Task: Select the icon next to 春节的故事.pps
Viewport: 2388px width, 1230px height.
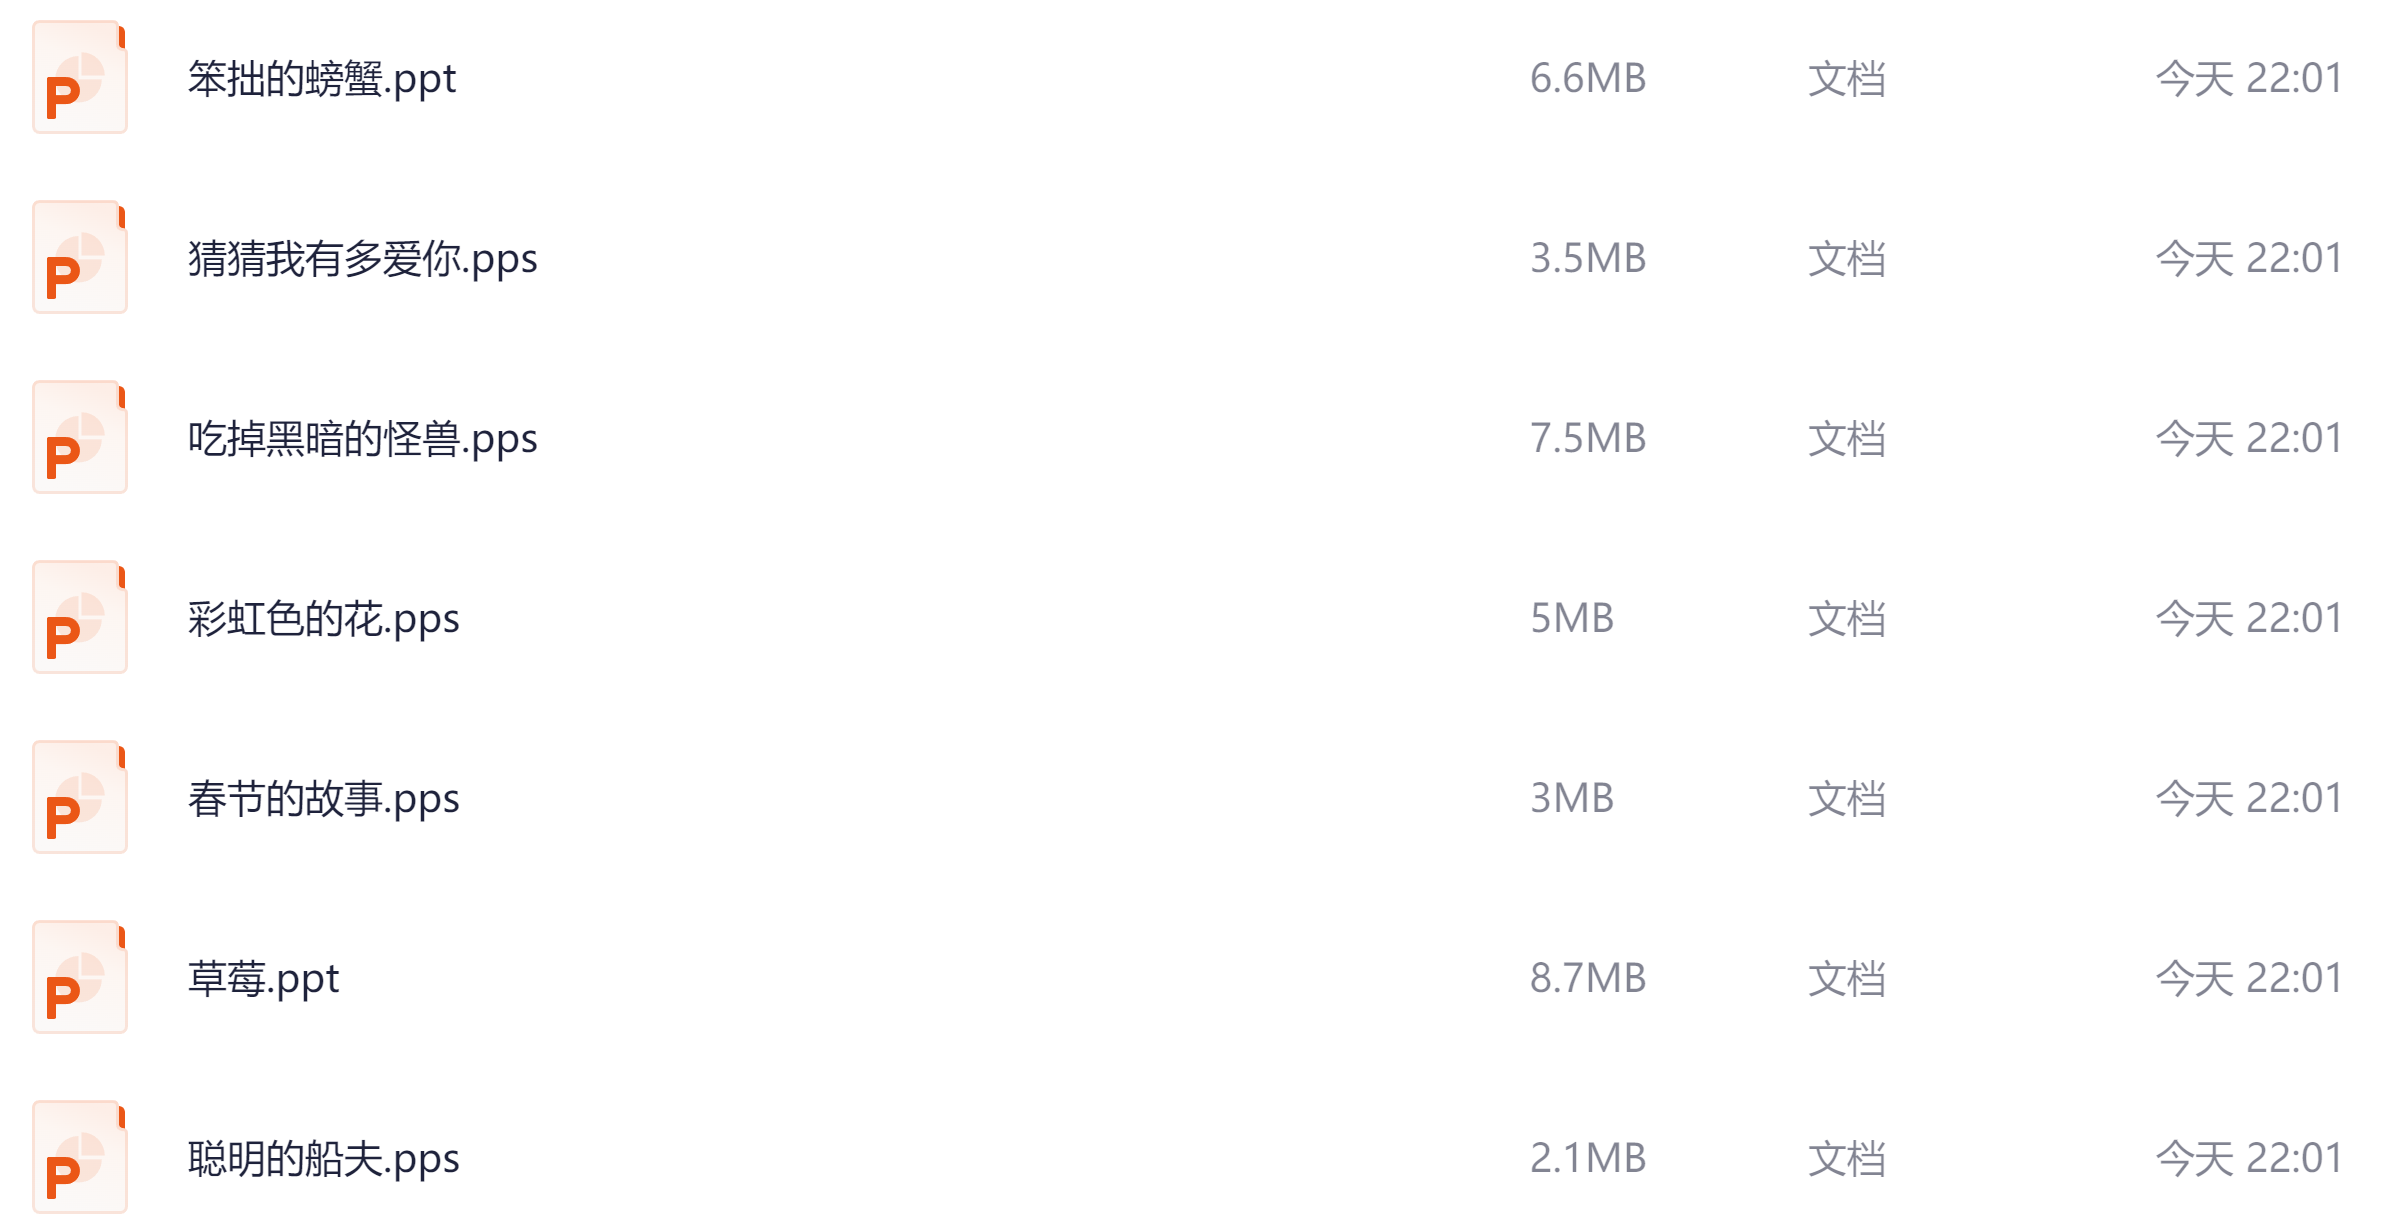Action: (80, 798)
